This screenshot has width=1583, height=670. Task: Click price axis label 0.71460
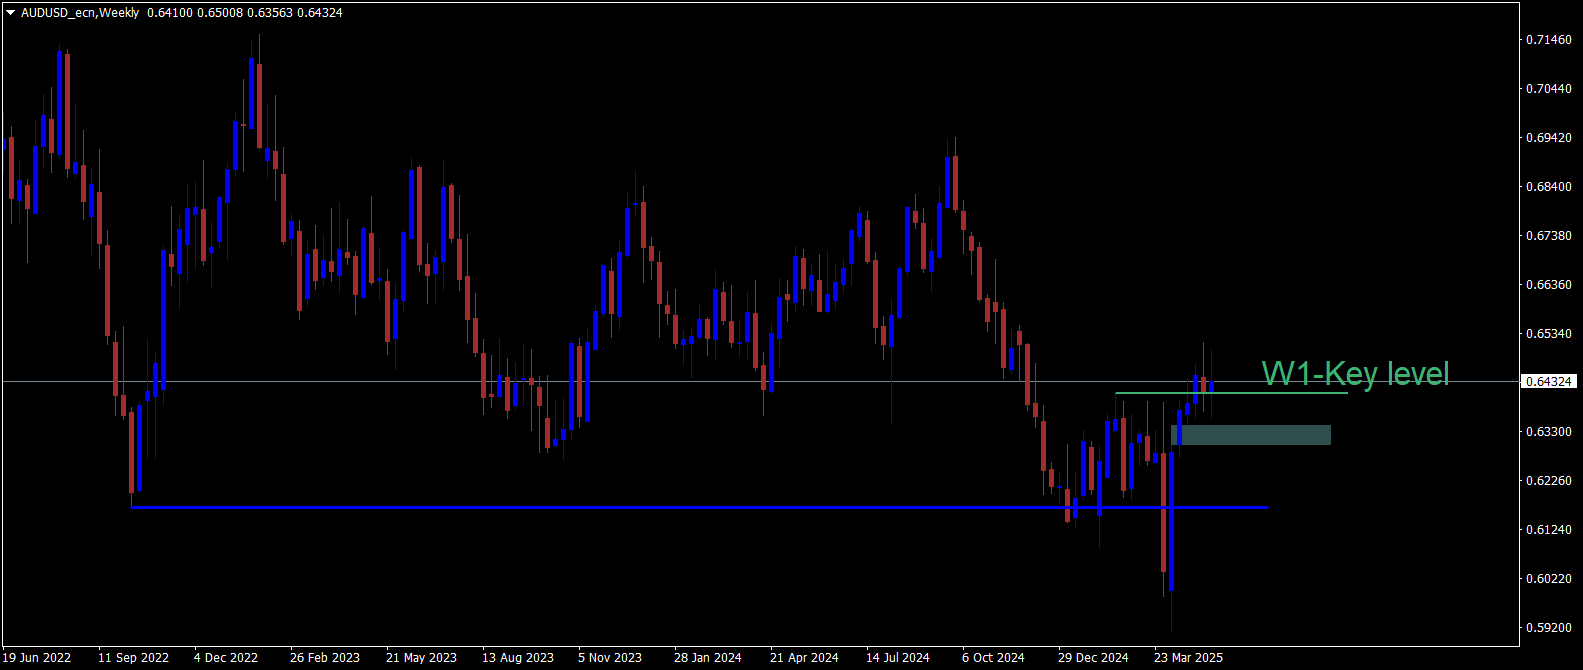[1548, 40]
